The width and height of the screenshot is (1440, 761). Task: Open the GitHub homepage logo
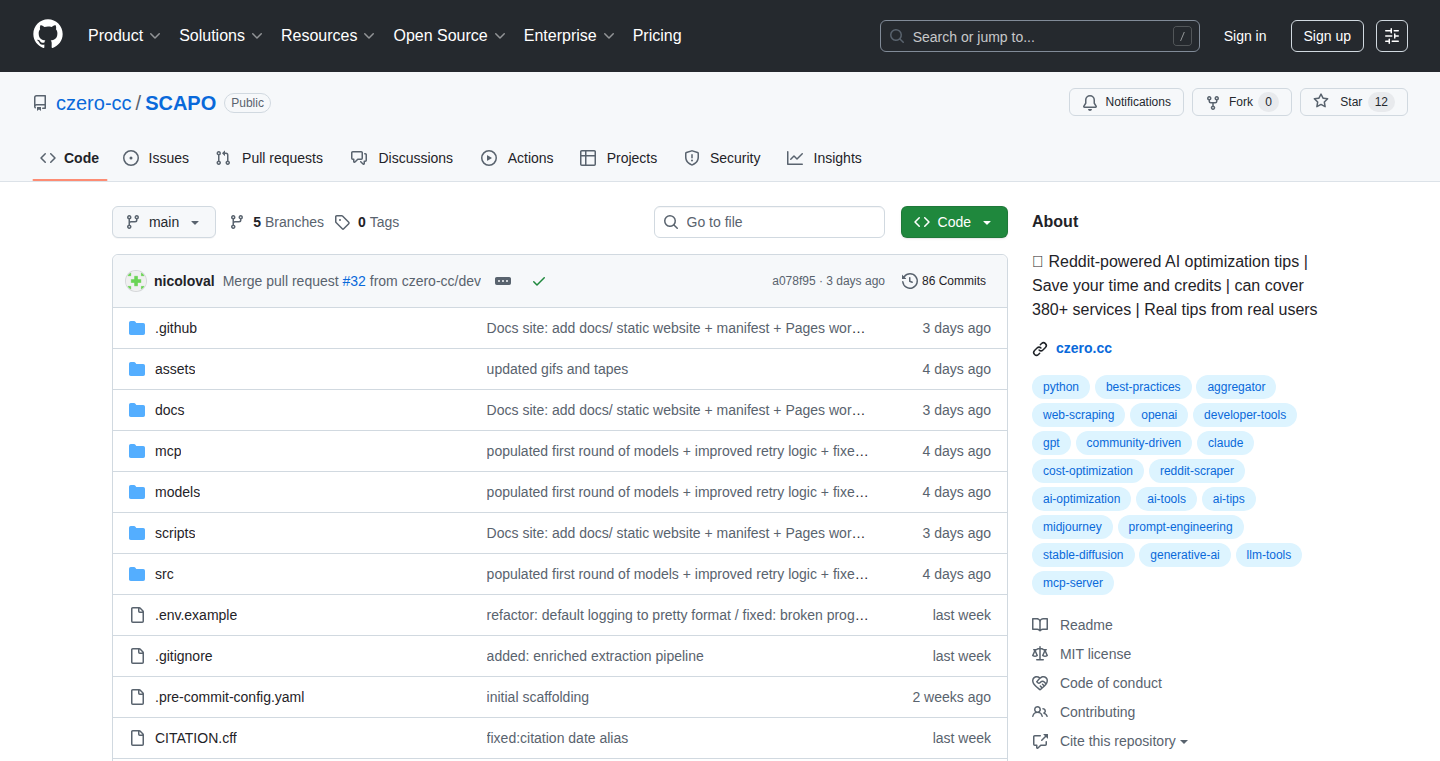48,35
